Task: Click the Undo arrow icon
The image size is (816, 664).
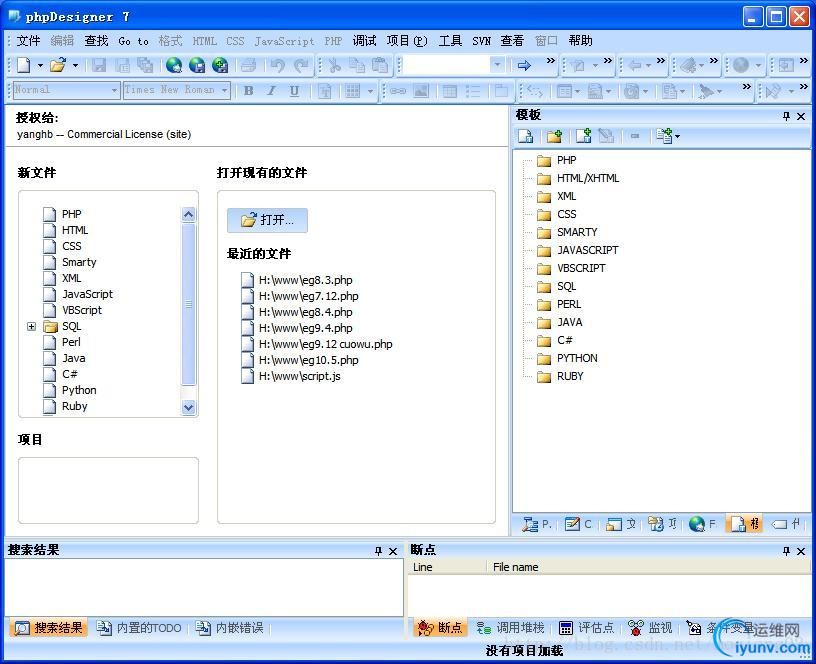Action: pos(278,65)
